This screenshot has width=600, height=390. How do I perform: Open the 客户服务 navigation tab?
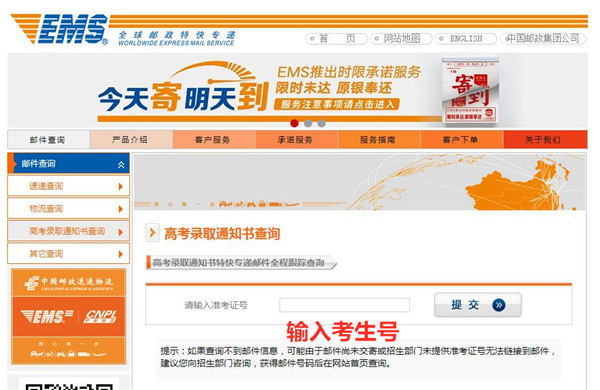pos(214,140)
